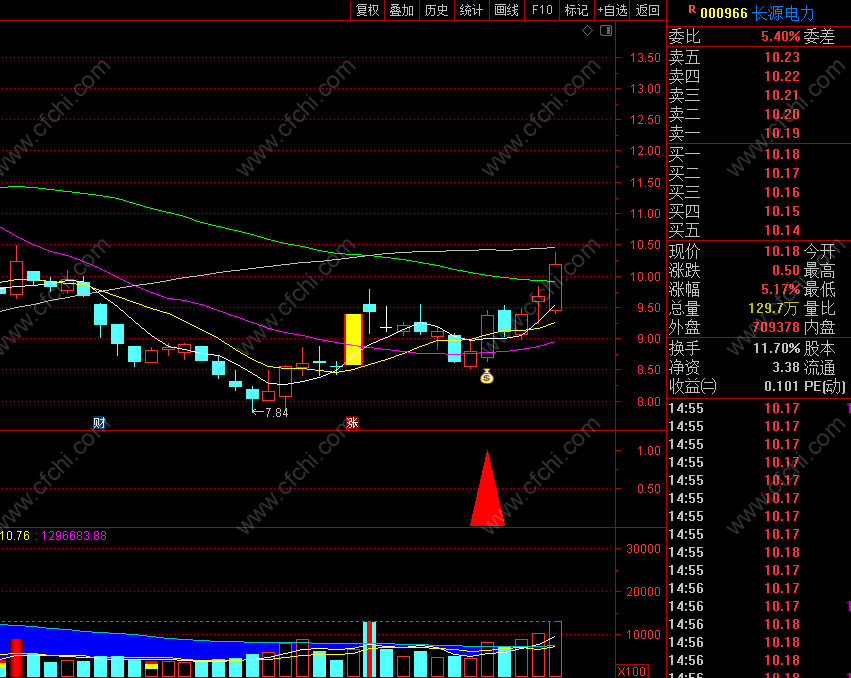Click the 卖三 price 10.21
This screenshot has height=678, width=851.
point(782,95)
